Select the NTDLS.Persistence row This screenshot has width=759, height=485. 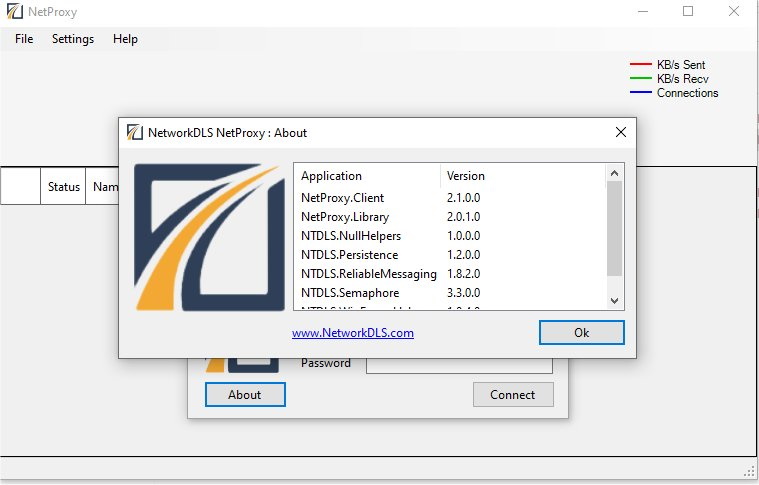click(450, 255)
